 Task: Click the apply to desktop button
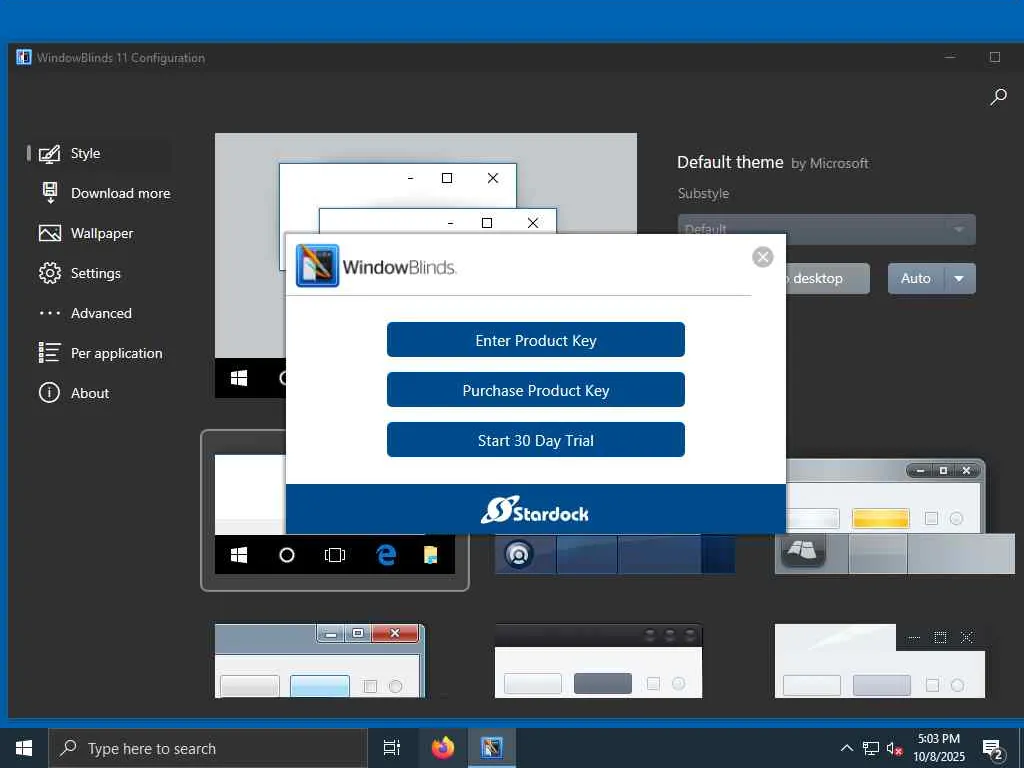pyautogui.click(x=827, y=278)
